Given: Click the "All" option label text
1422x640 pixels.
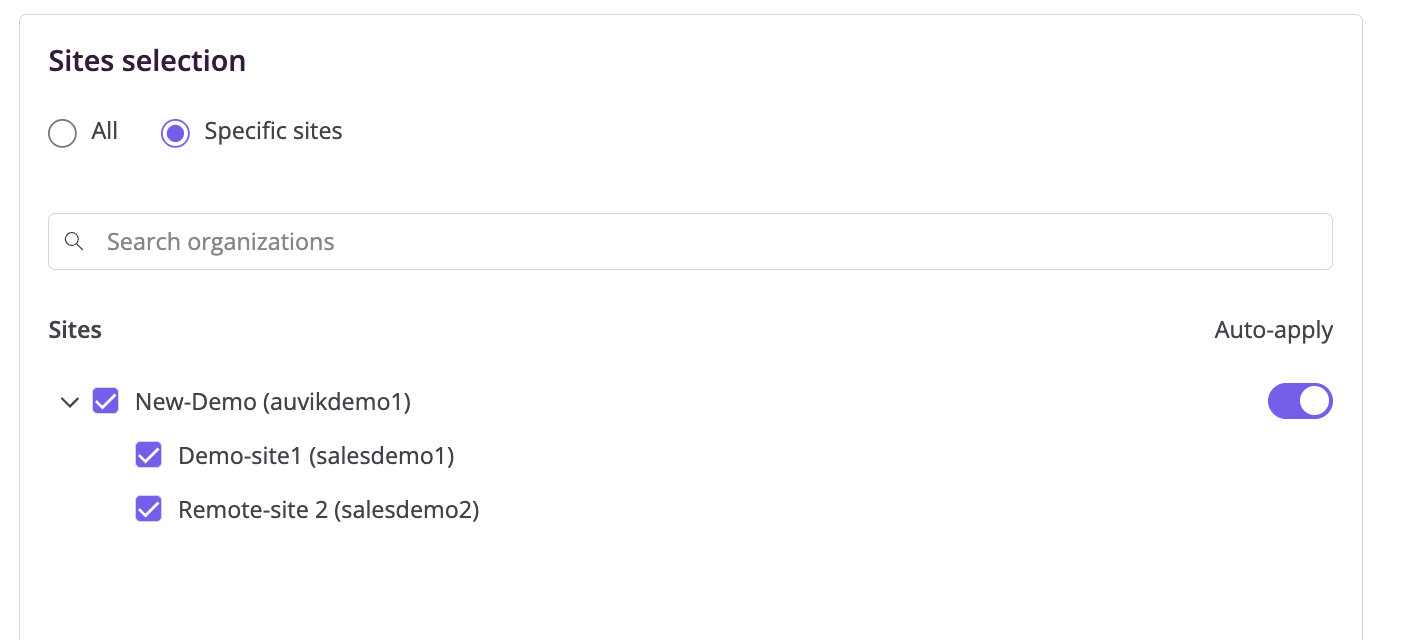Looking at the screenshot, I should [x=105, y=131].
